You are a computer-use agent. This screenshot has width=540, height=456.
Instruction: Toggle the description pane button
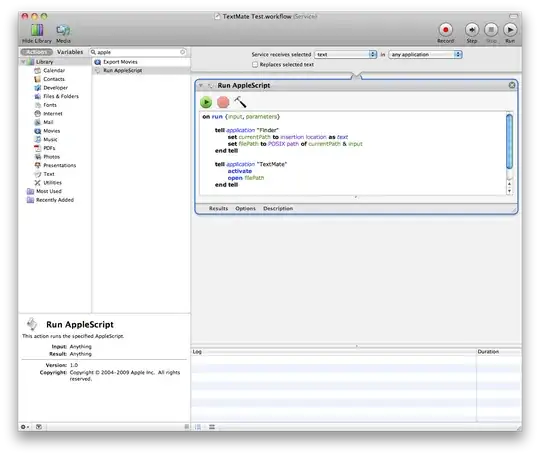coord(39,427)
